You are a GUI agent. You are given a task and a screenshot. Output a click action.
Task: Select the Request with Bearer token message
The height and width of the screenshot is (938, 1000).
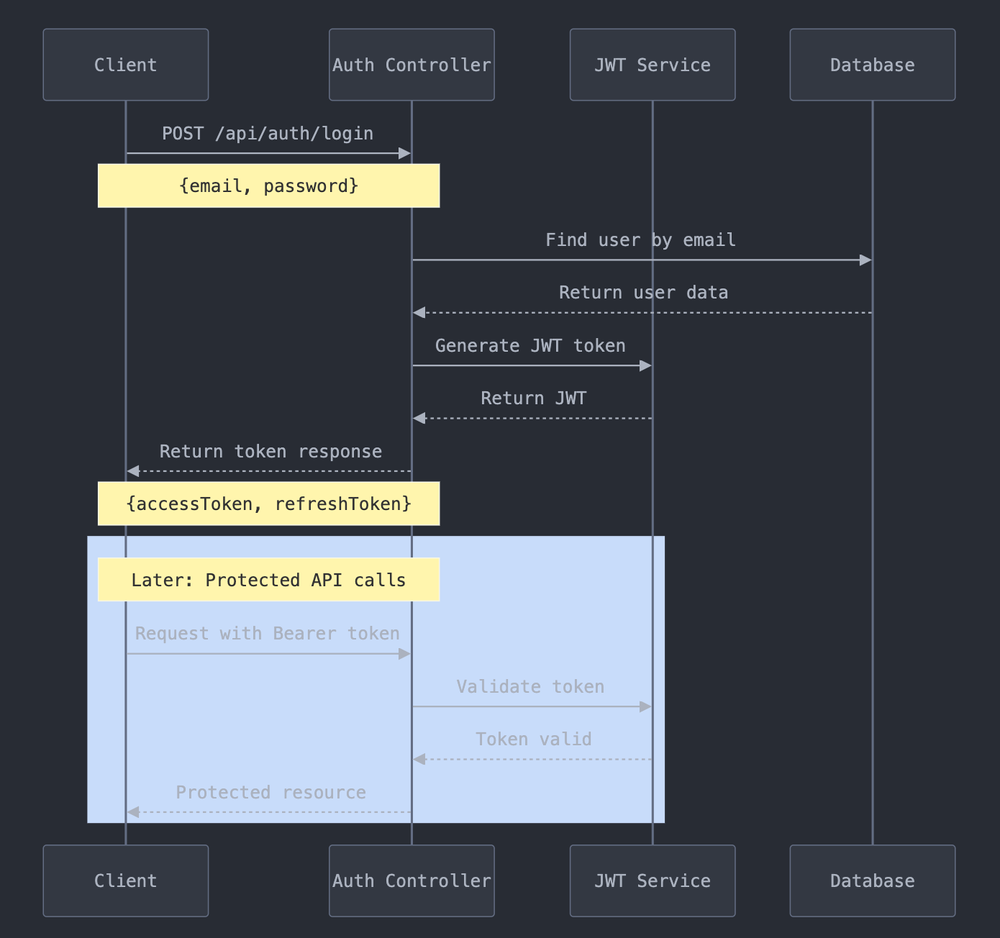pyautogui.click(x=266, y=633)
